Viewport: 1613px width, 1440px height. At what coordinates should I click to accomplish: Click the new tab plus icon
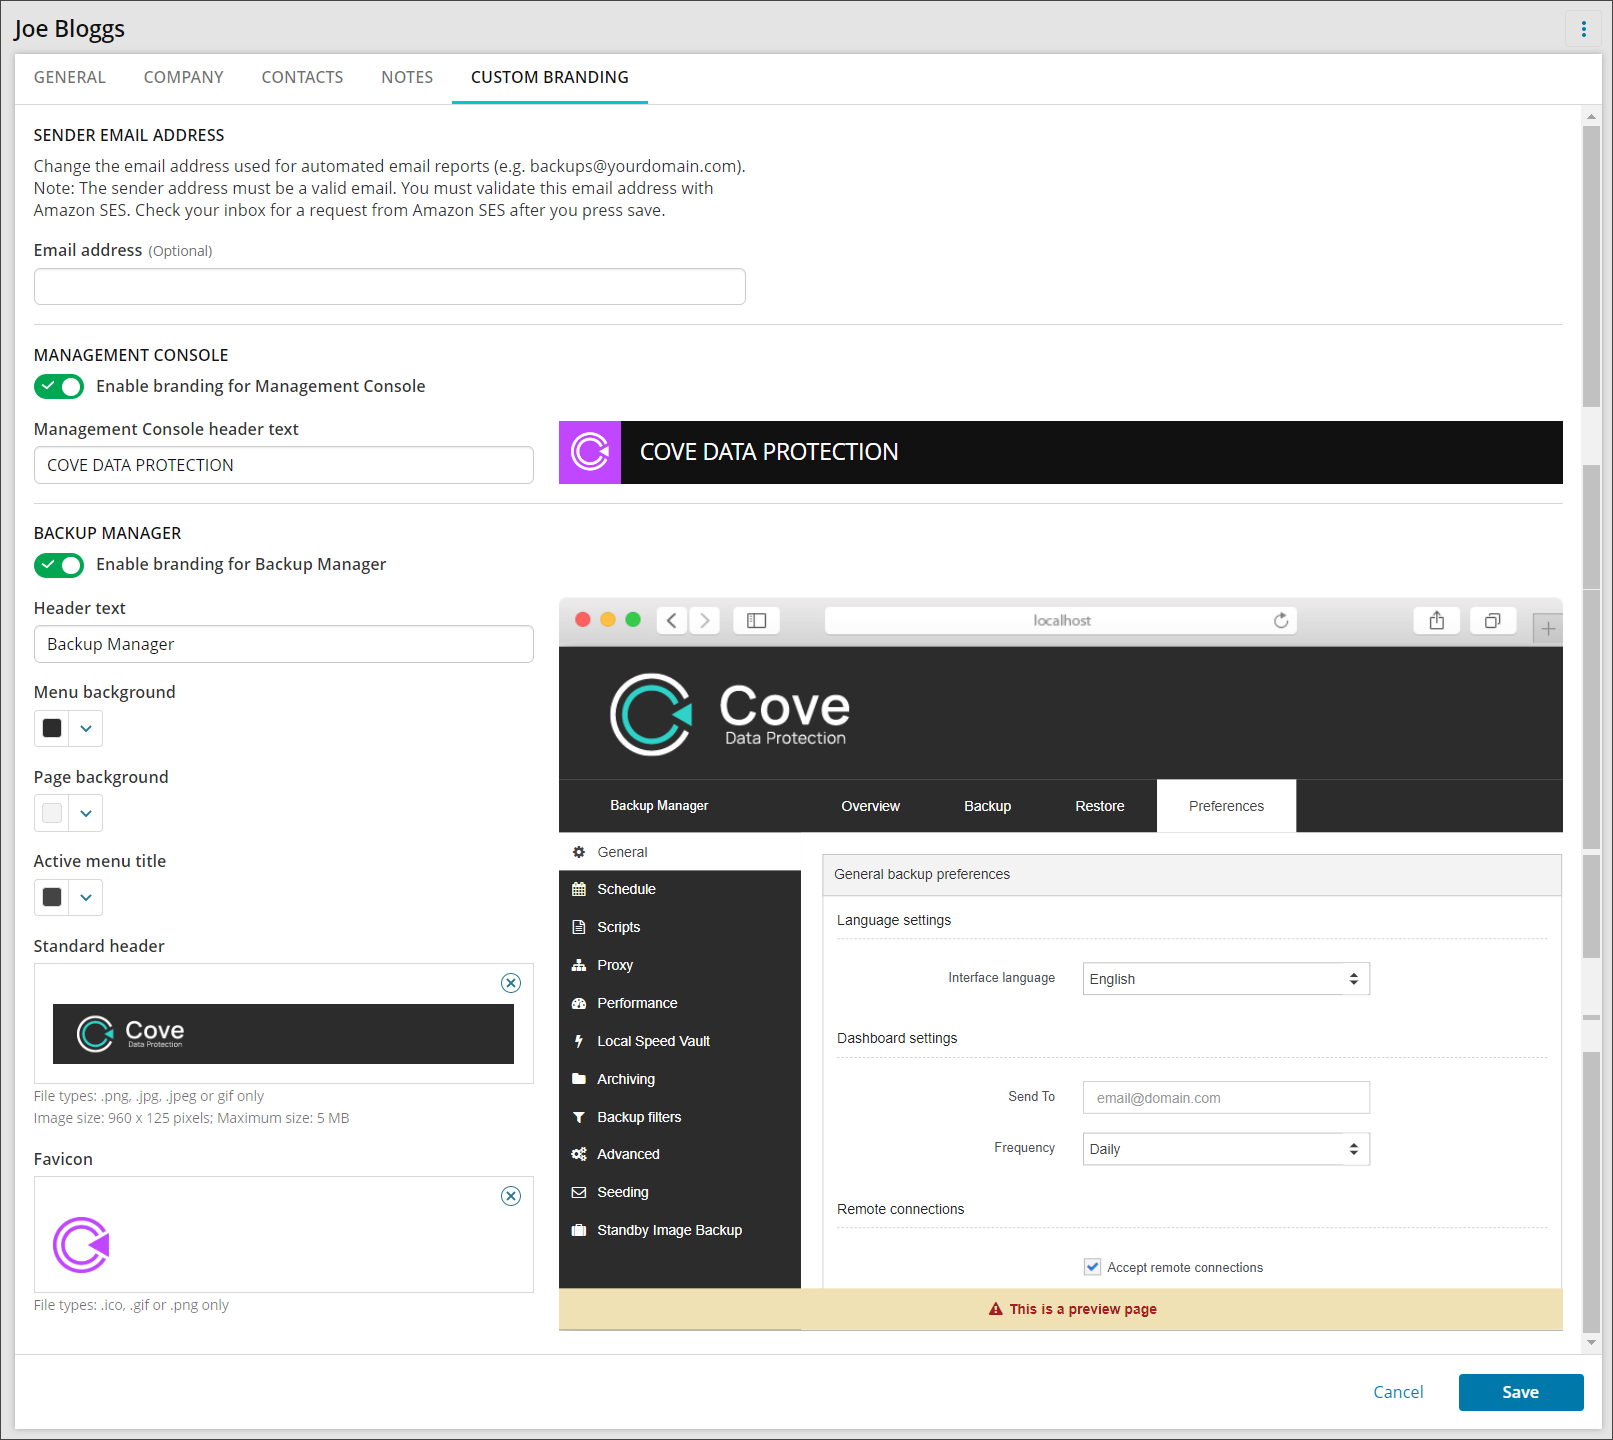(x=1547, y=629)
